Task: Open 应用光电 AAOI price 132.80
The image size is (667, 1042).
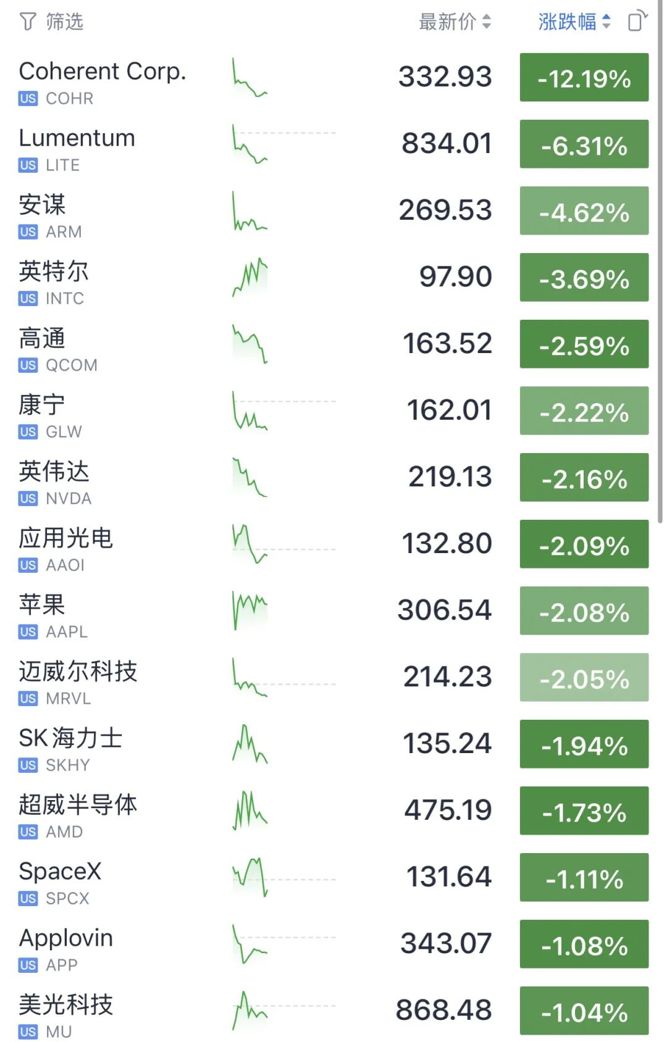Action: [447, 544]
